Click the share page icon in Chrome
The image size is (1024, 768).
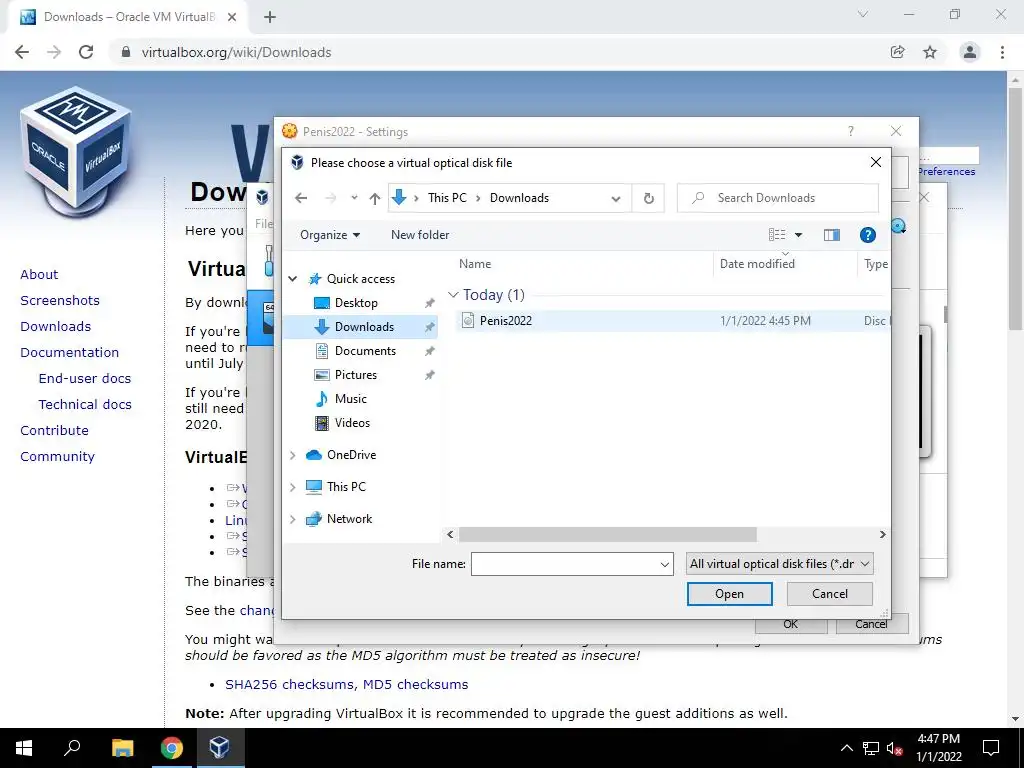click(x=897, y=52)
